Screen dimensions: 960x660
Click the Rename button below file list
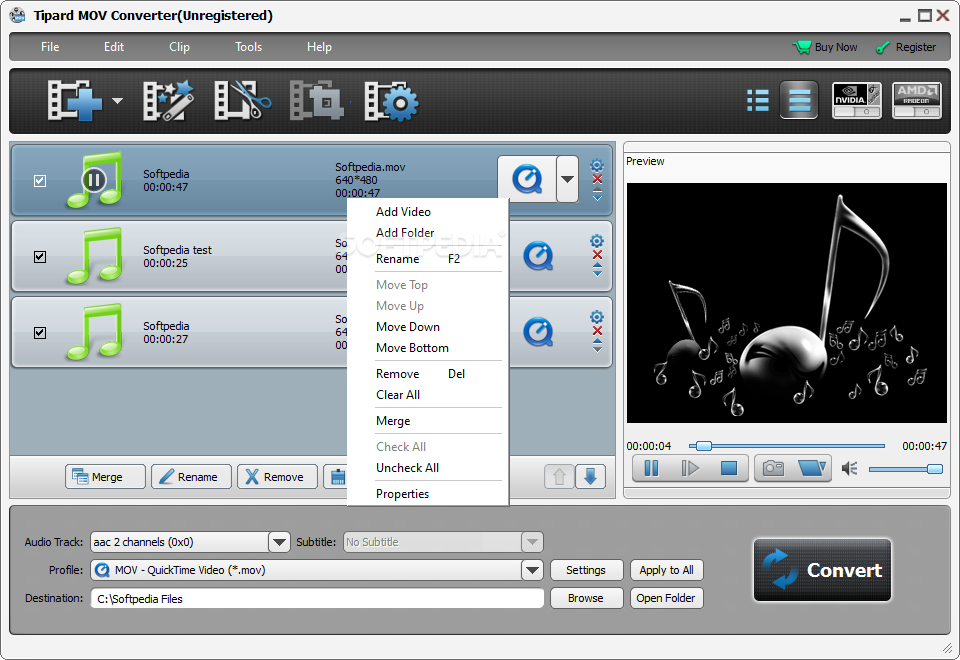pos(192,476)
